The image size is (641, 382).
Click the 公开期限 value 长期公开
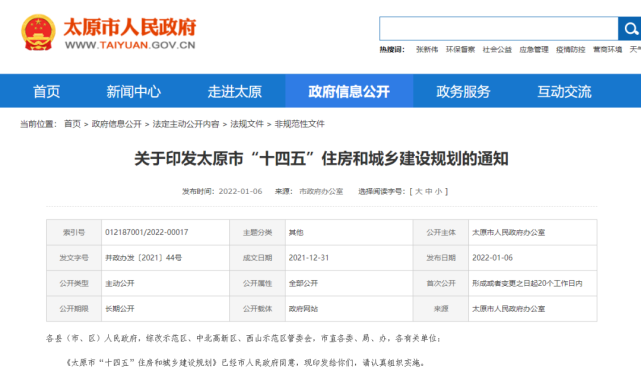(x=120, y=308)
